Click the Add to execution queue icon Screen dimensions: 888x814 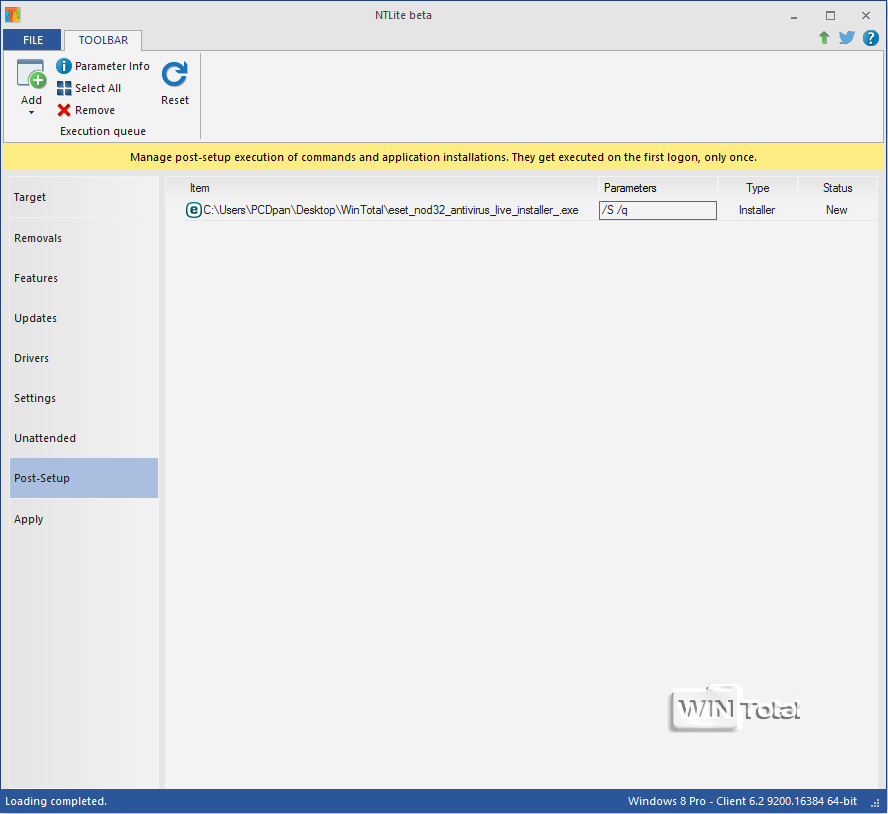click(31, 75)
